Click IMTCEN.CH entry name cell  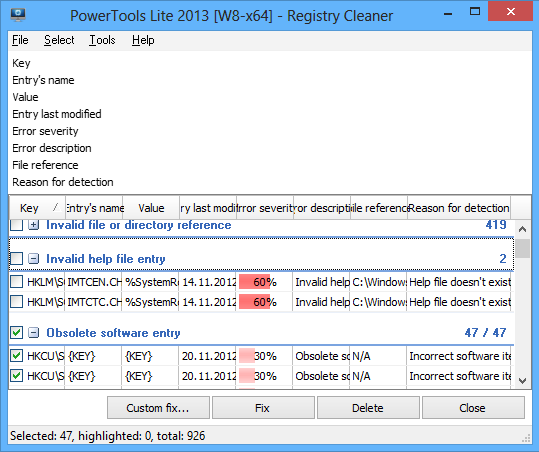94,282
